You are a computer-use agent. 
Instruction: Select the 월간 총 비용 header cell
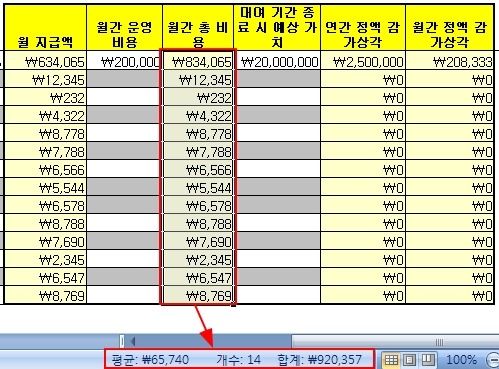pyautogui.click(x=198, y=28)
